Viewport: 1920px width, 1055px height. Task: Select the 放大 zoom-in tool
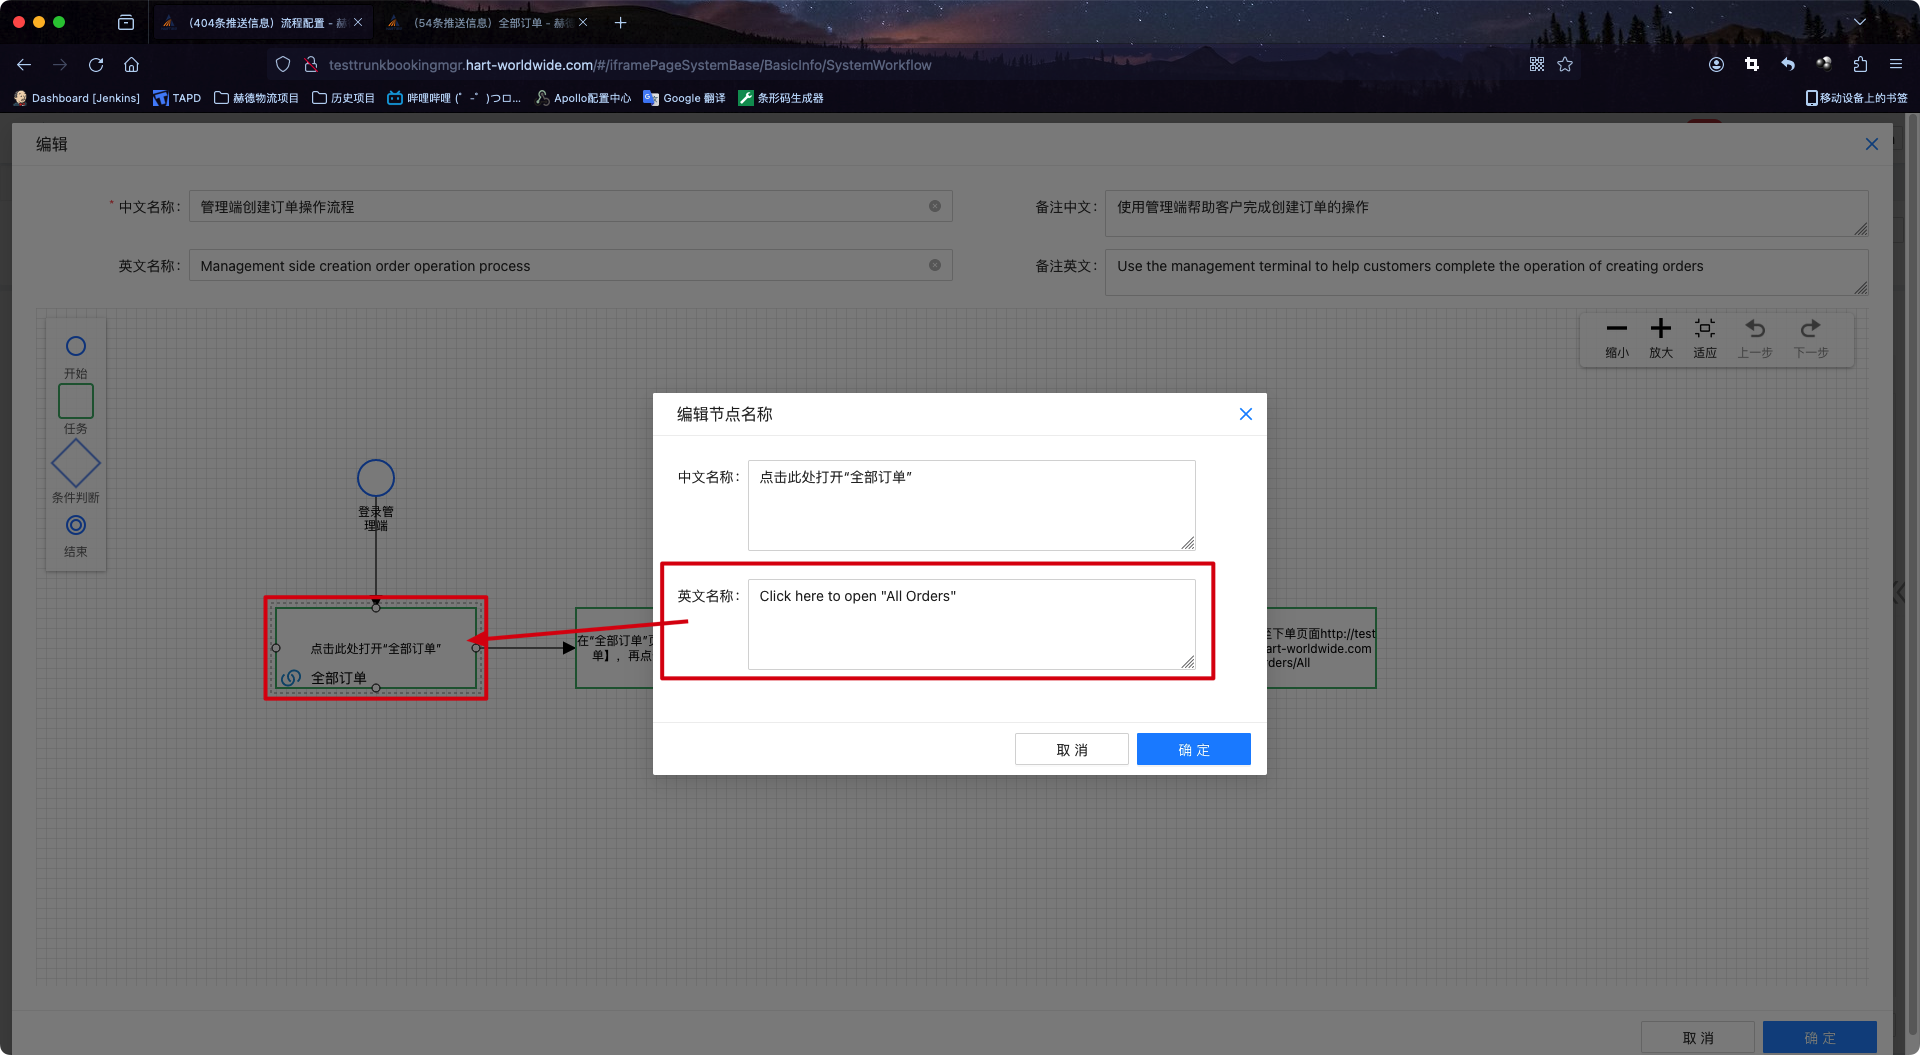(1661, 330)
